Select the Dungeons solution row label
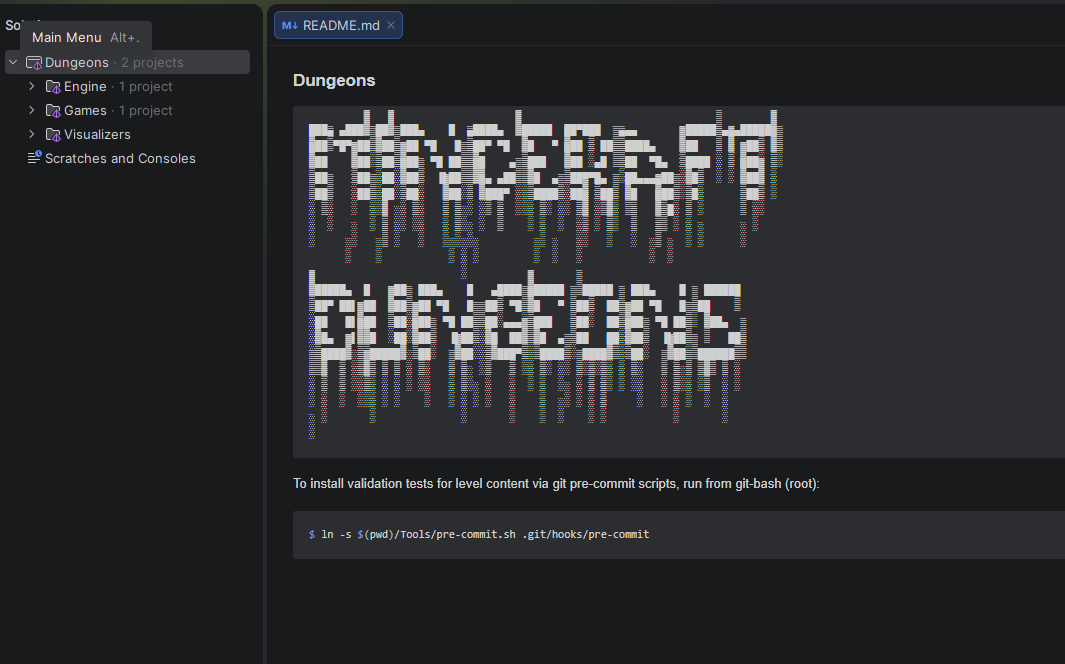 pos(77,62)
